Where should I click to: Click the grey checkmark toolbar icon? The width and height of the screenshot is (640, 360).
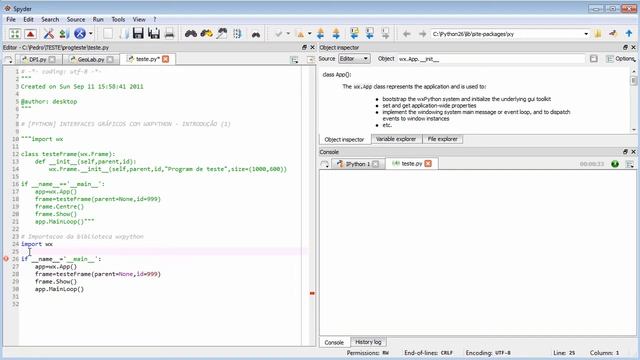point(278,34)
